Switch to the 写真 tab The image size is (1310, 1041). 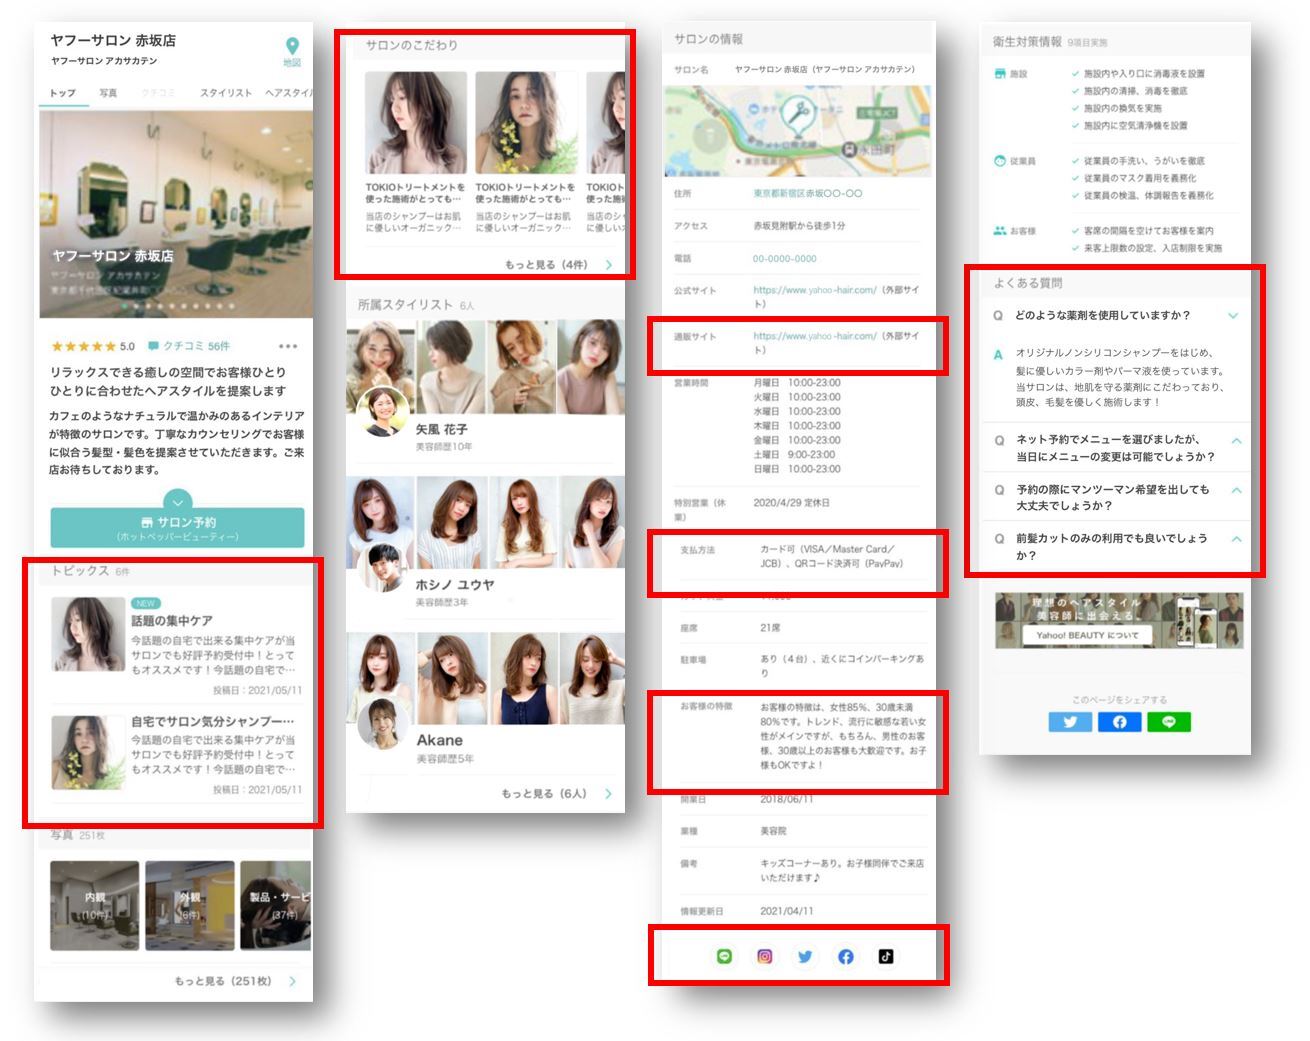pyautogui.click(x=108, y=93)
